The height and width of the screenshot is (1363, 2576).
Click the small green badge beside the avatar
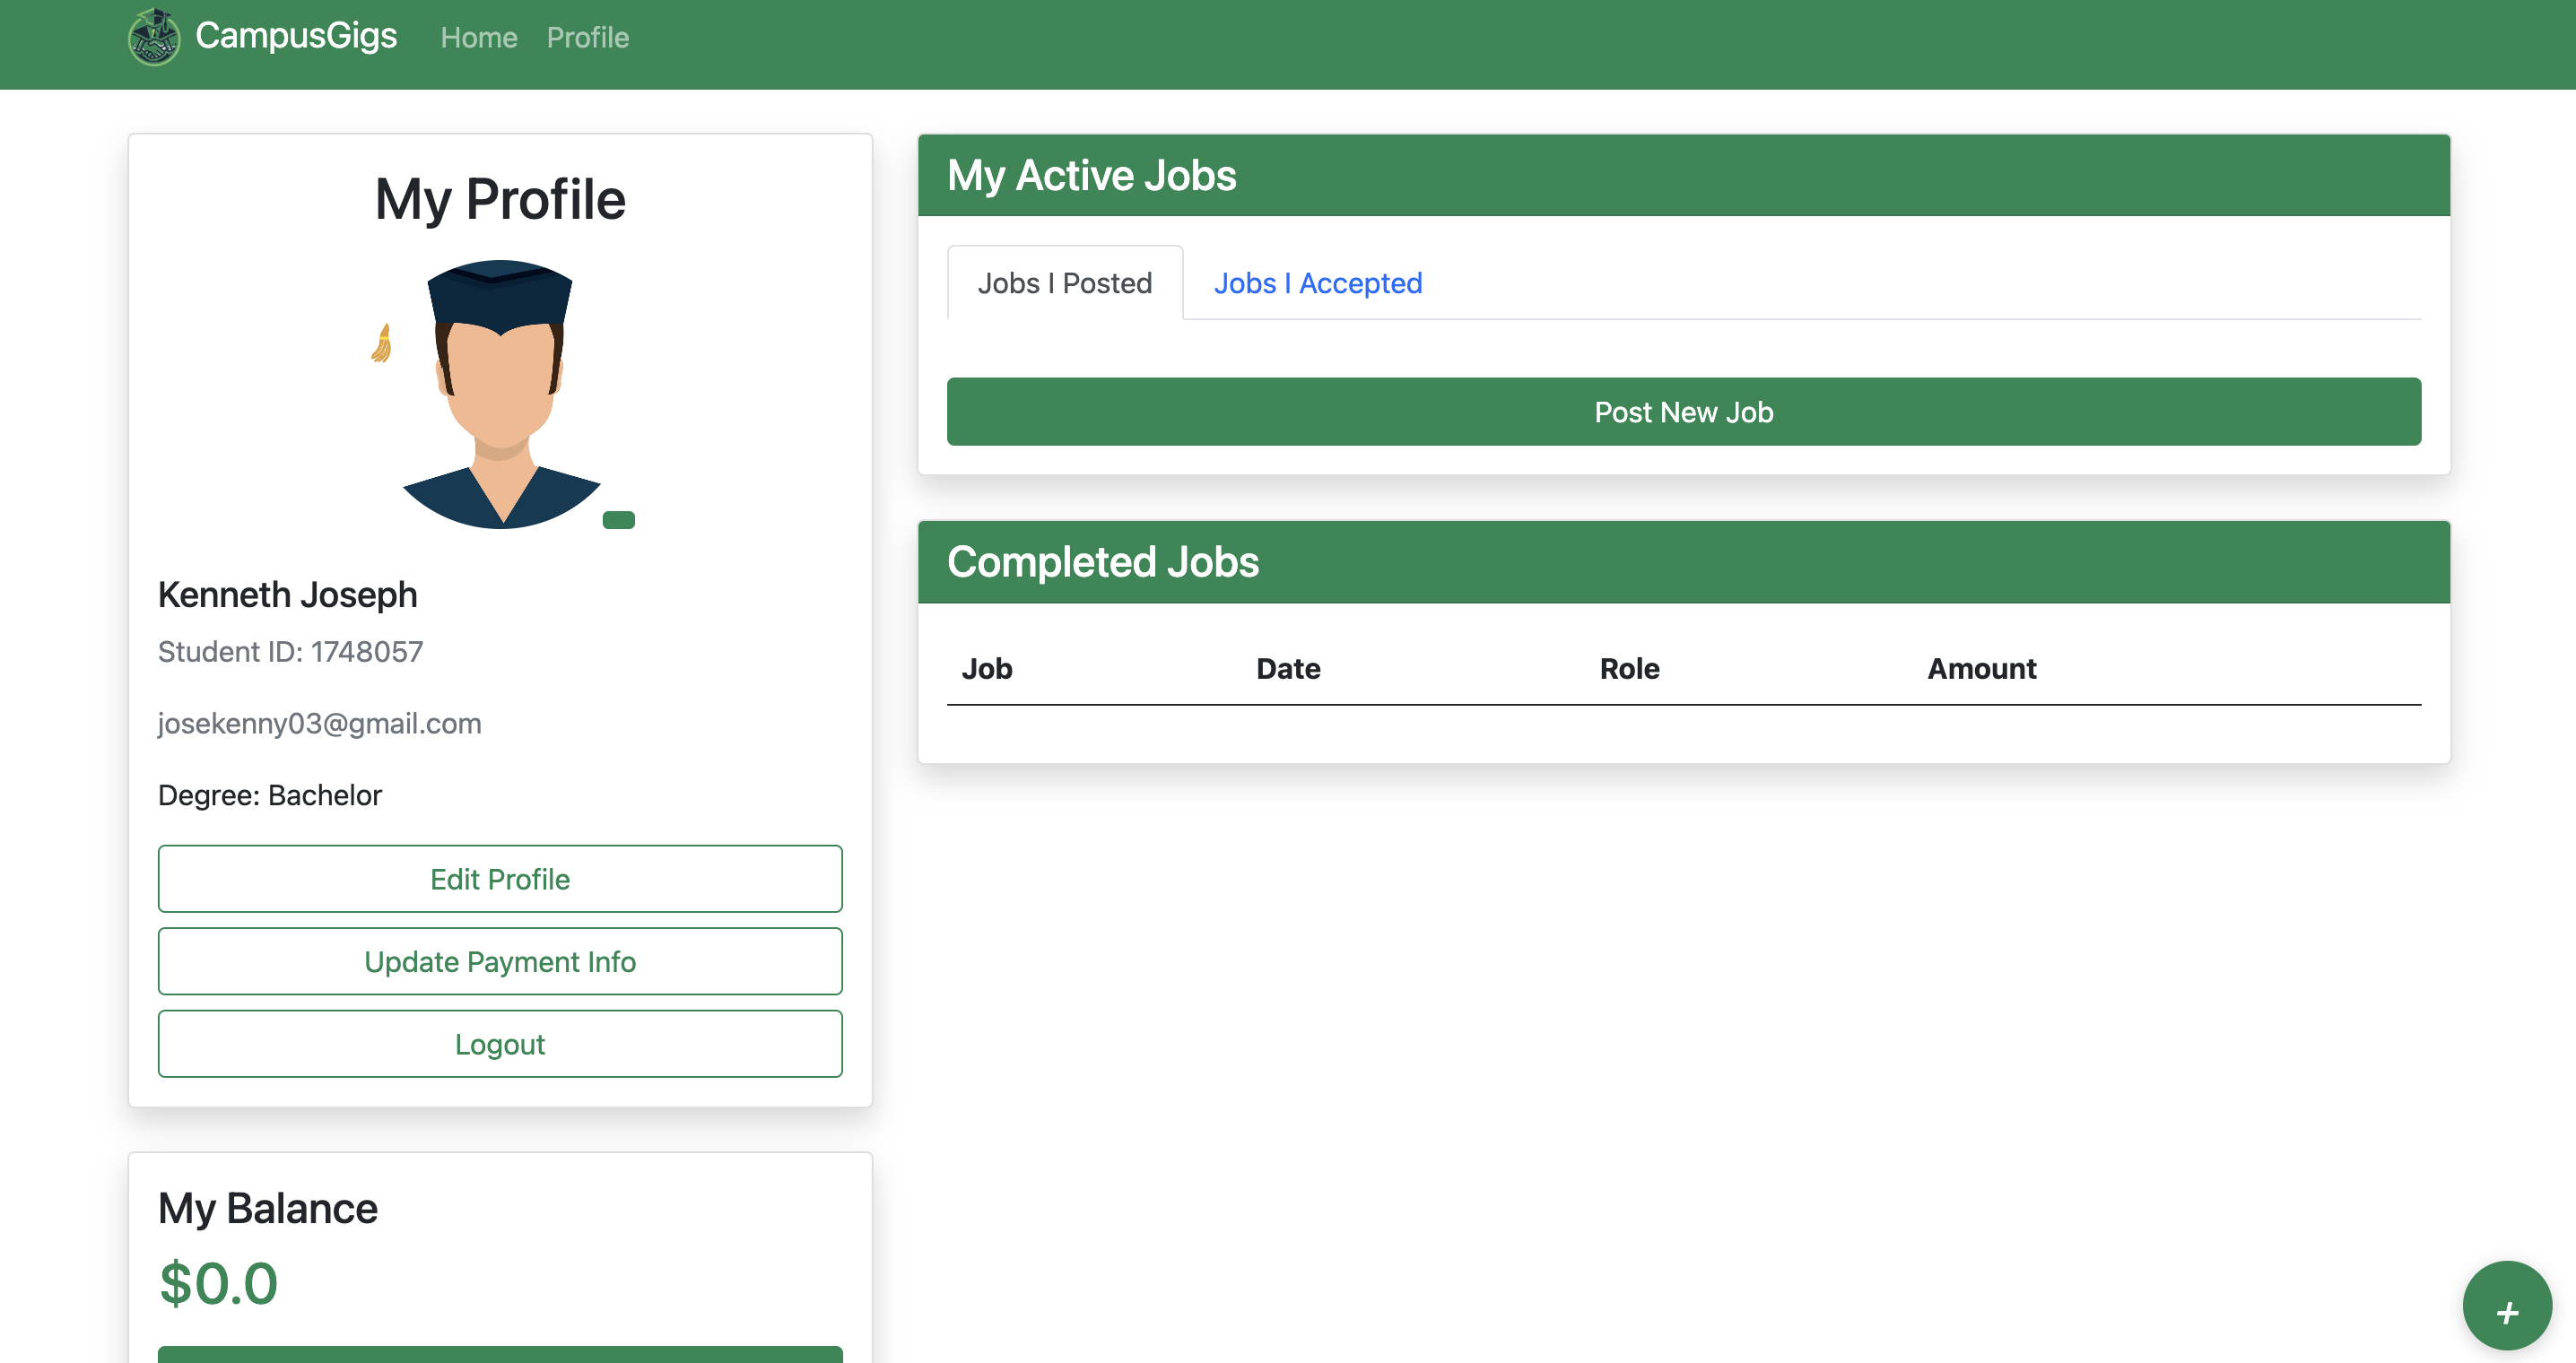click(618, 520)
